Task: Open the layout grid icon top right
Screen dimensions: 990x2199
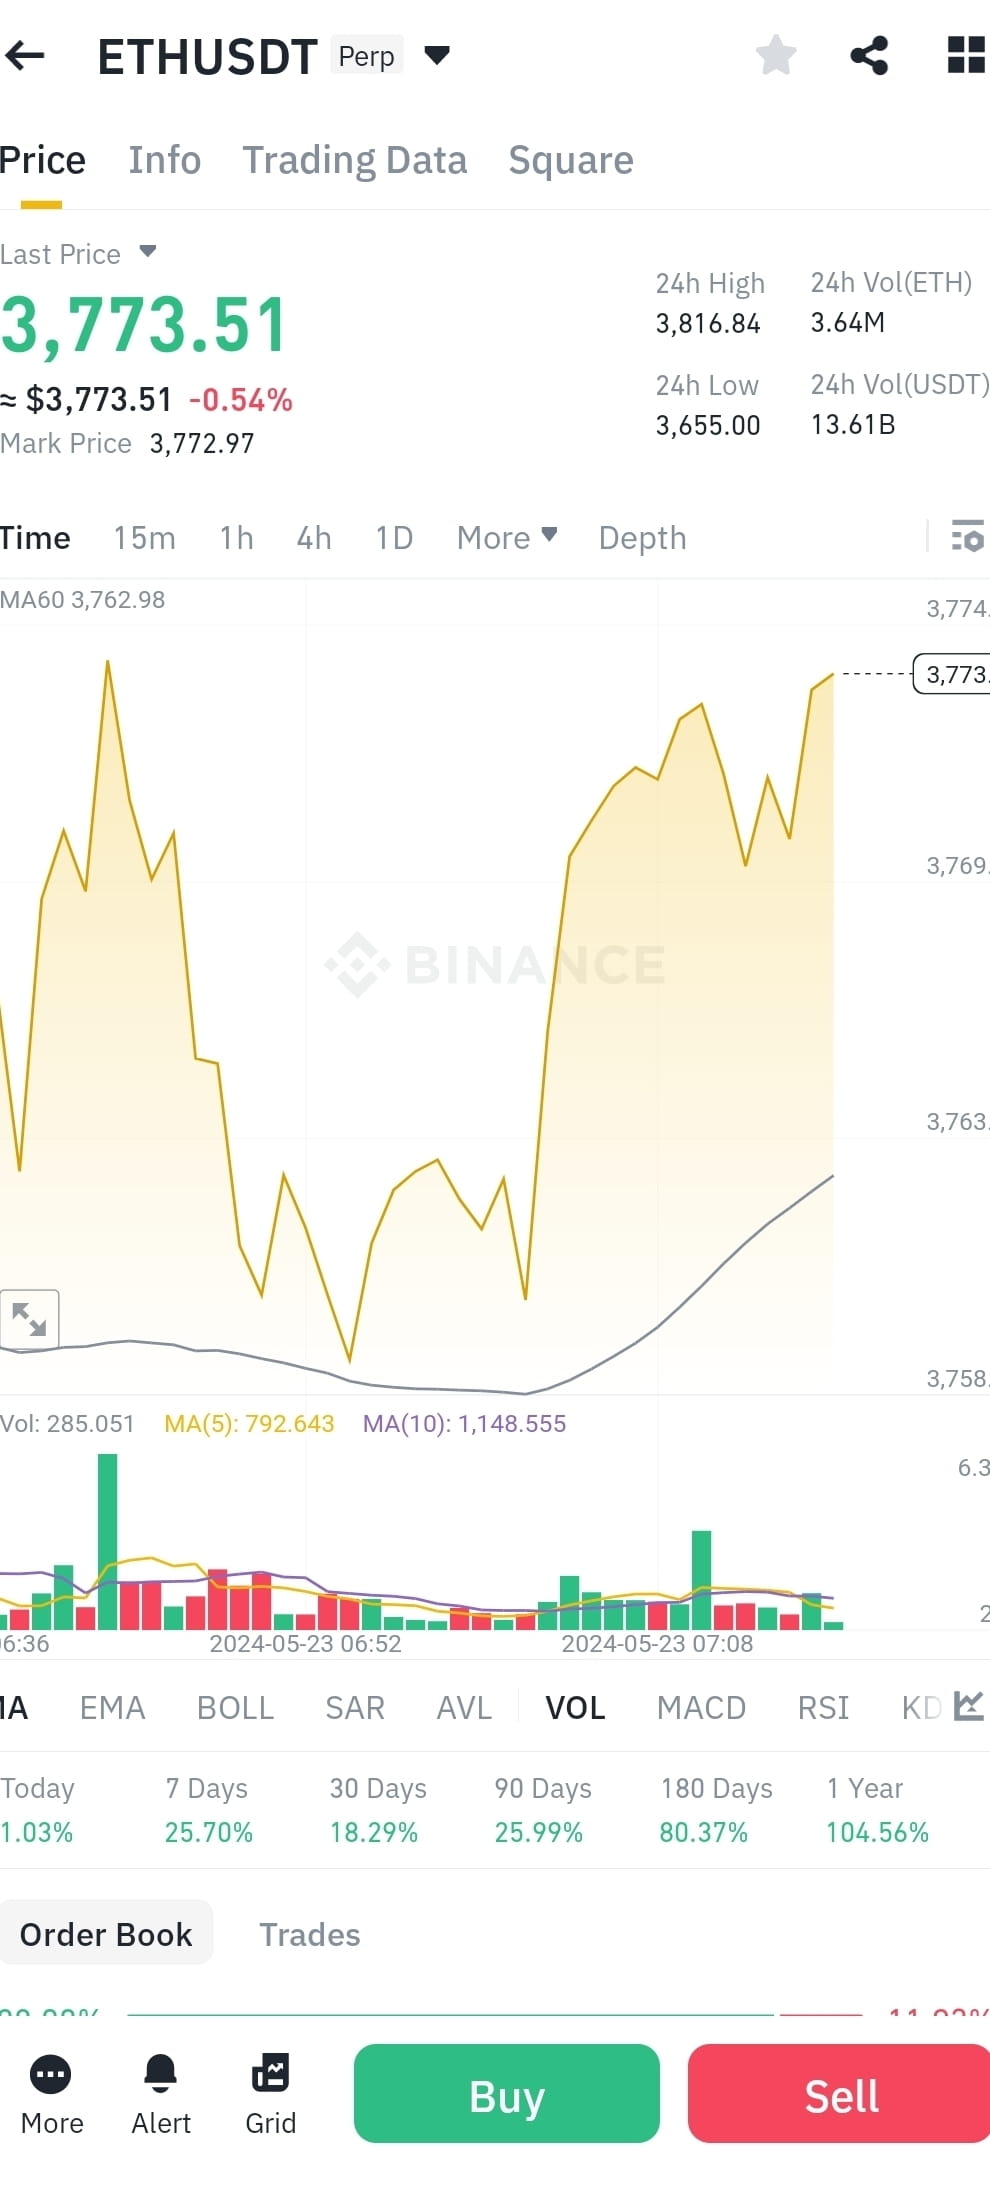Action: point(963,56)
